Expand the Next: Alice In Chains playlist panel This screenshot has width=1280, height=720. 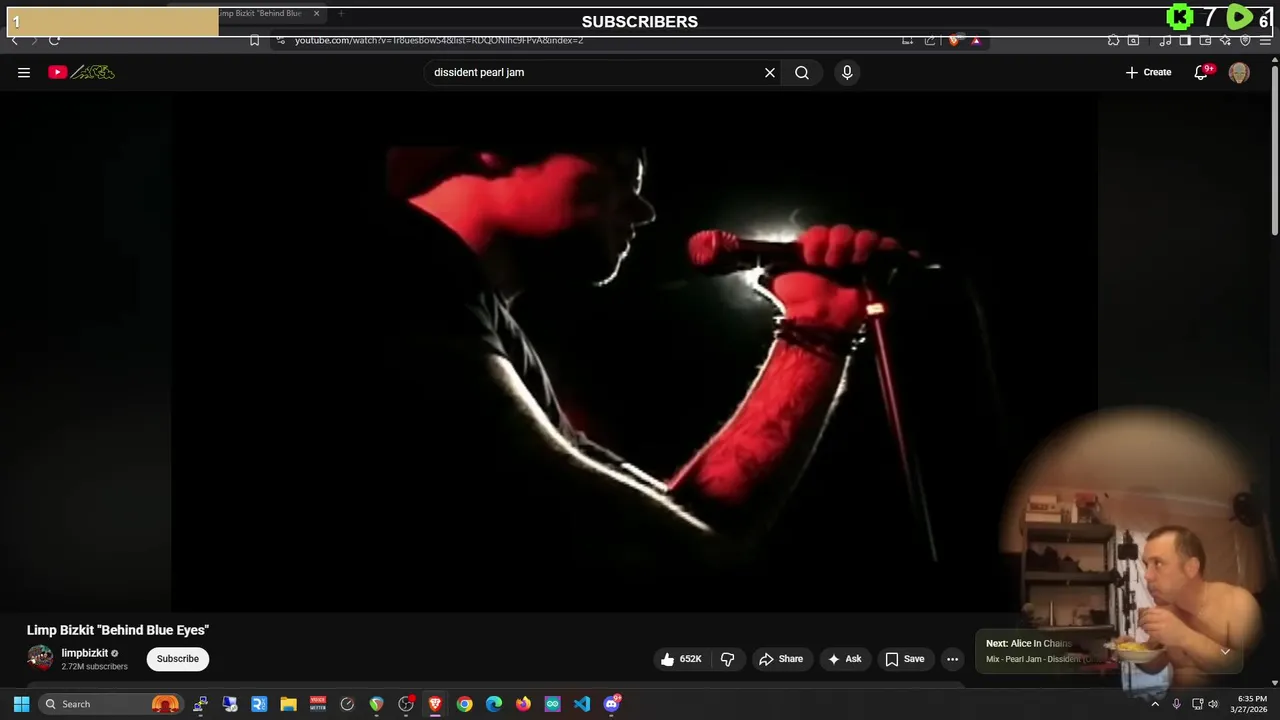tap(1225, 651)
